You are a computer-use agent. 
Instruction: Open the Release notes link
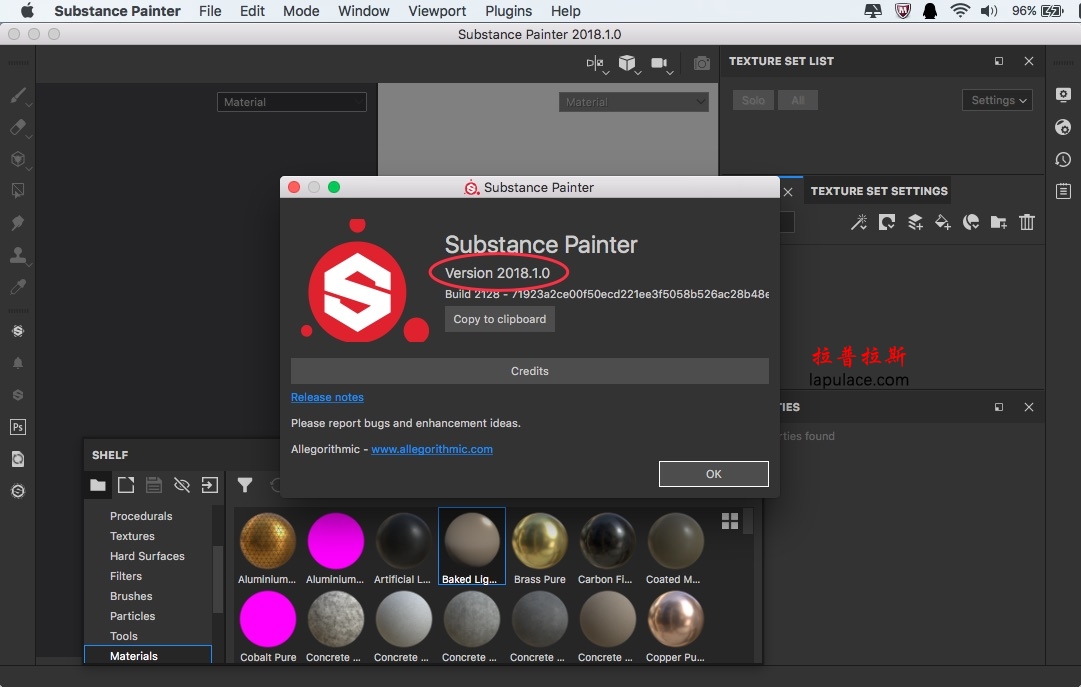(x=327, y=397)
